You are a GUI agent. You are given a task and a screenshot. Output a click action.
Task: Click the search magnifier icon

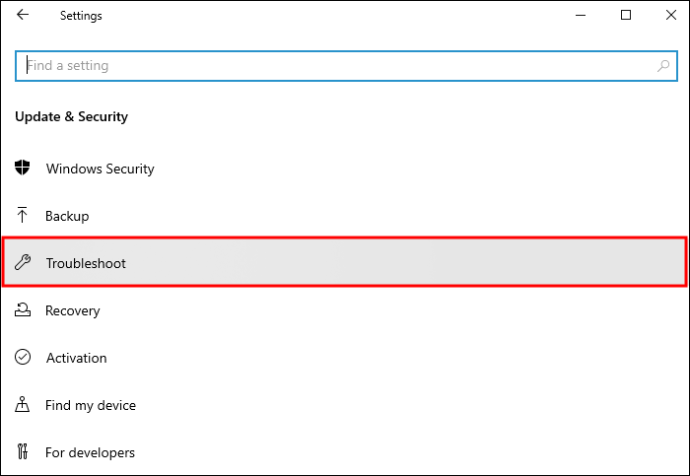pyautogui.click(x=663, y=66)
